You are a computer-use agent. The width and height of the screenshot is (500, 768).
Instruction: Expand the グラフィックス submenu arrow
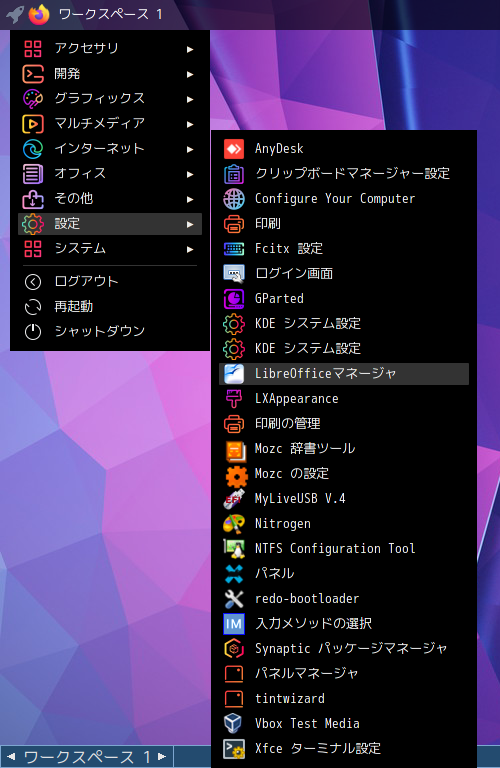[x=190, y=99]
